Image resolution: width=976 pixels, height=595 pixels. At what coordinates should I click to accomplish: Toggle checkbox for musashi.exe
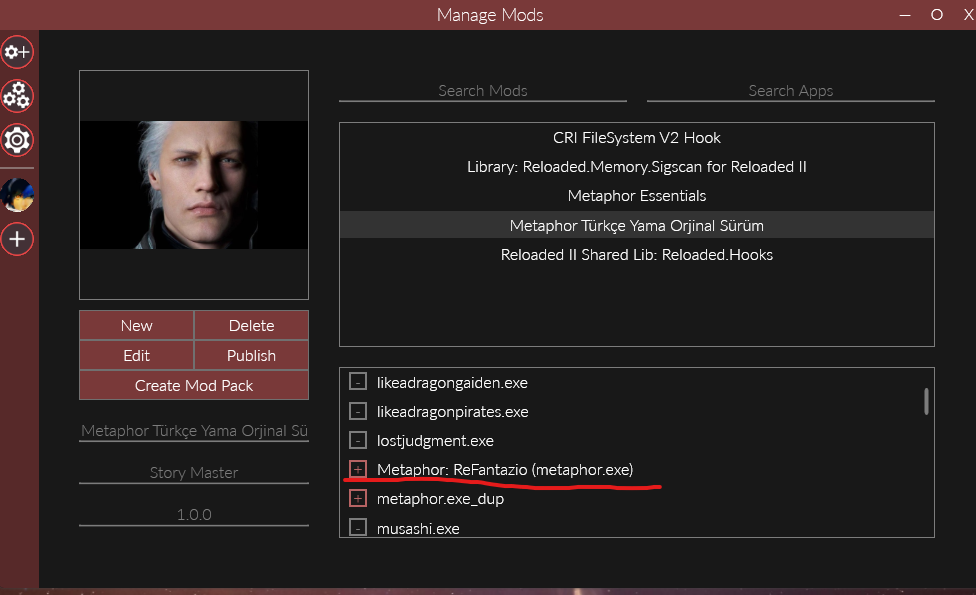358,527
